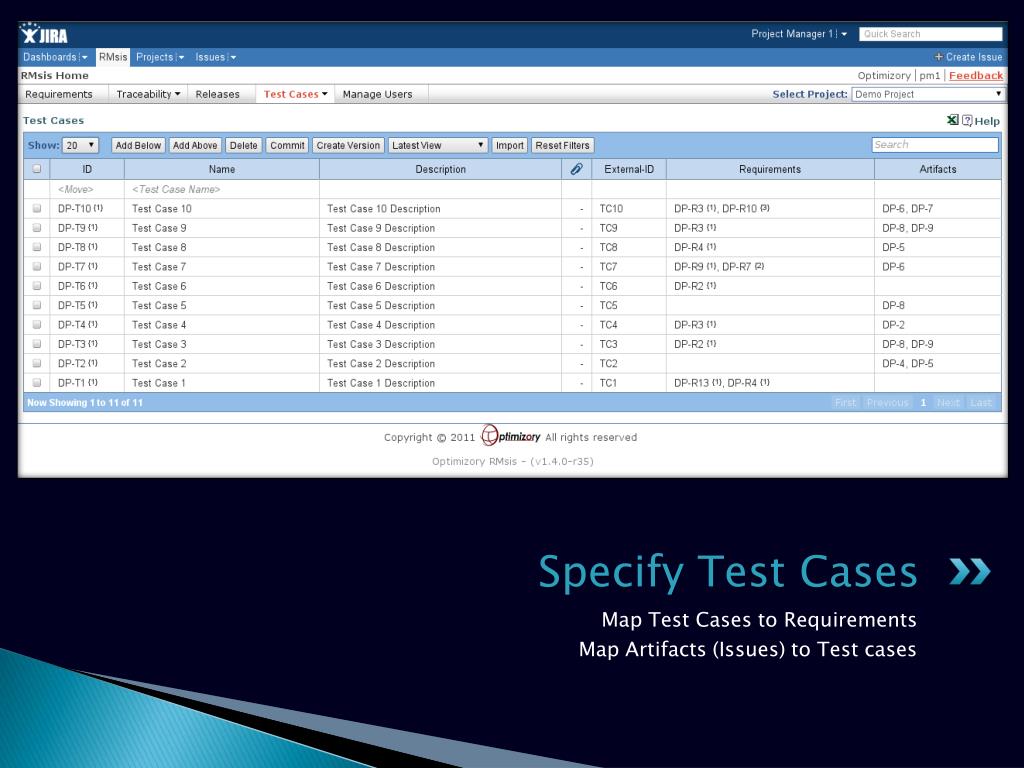Screen dimensions: 1024x768
Task: Click the Next pagination link
Action: pyautogui.click(x=948, y=402)
